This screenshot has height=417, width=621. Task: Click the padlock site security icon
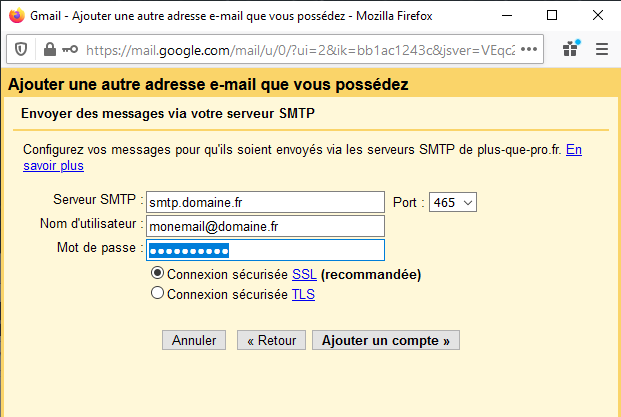point(50,50)
